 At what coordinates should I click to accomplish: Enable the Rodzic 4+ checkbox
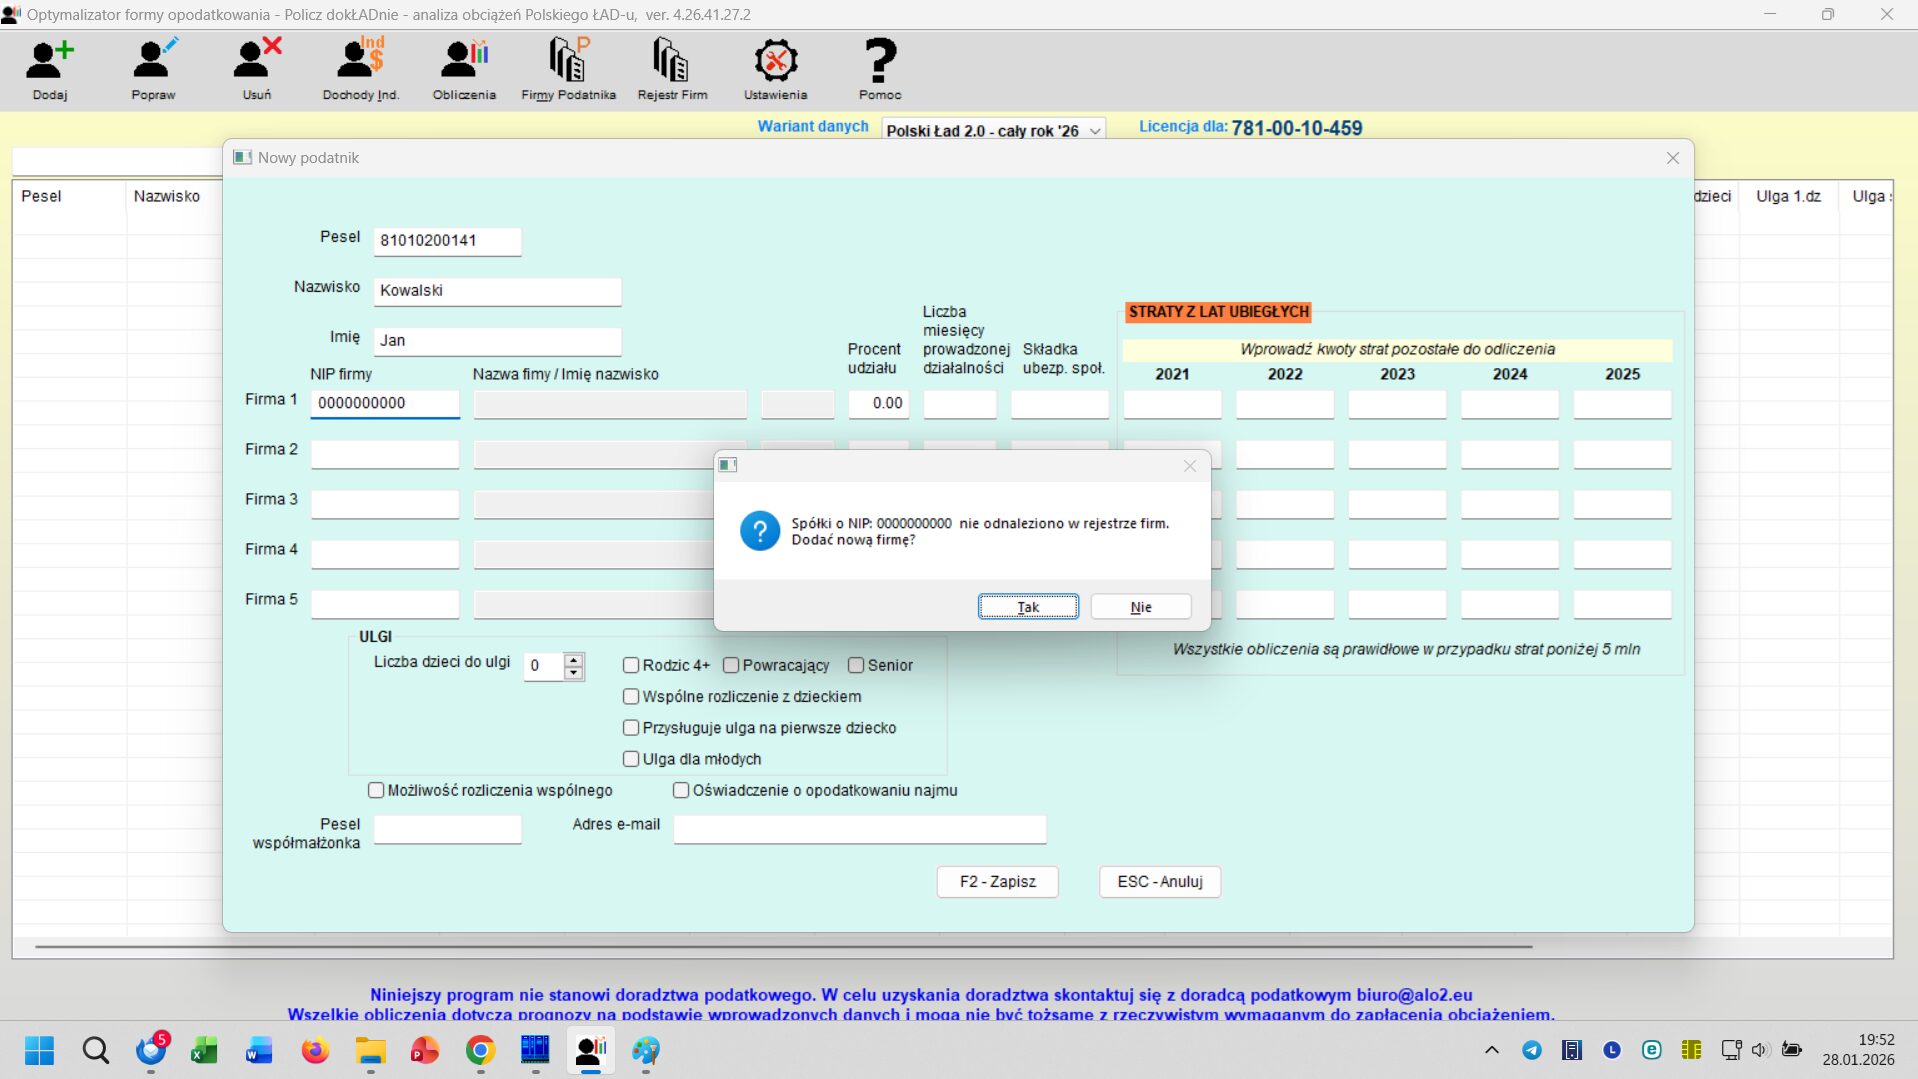click(631, 666)
